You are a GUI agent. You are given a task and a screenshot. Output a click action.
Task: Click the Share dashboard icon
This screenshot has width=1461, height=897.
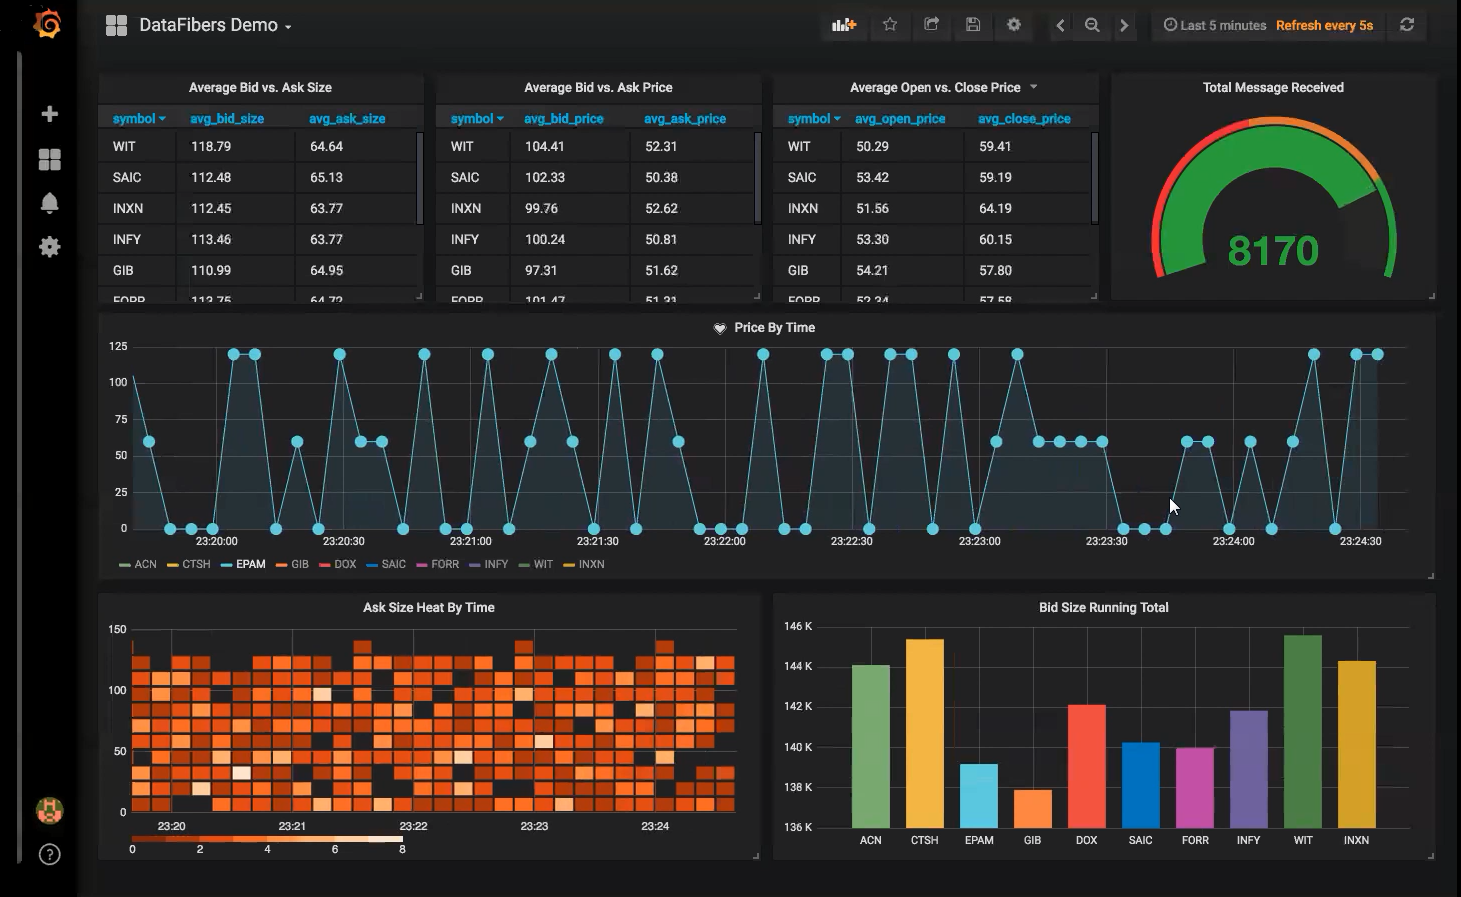pyautogui.click(x=931, y=25)
